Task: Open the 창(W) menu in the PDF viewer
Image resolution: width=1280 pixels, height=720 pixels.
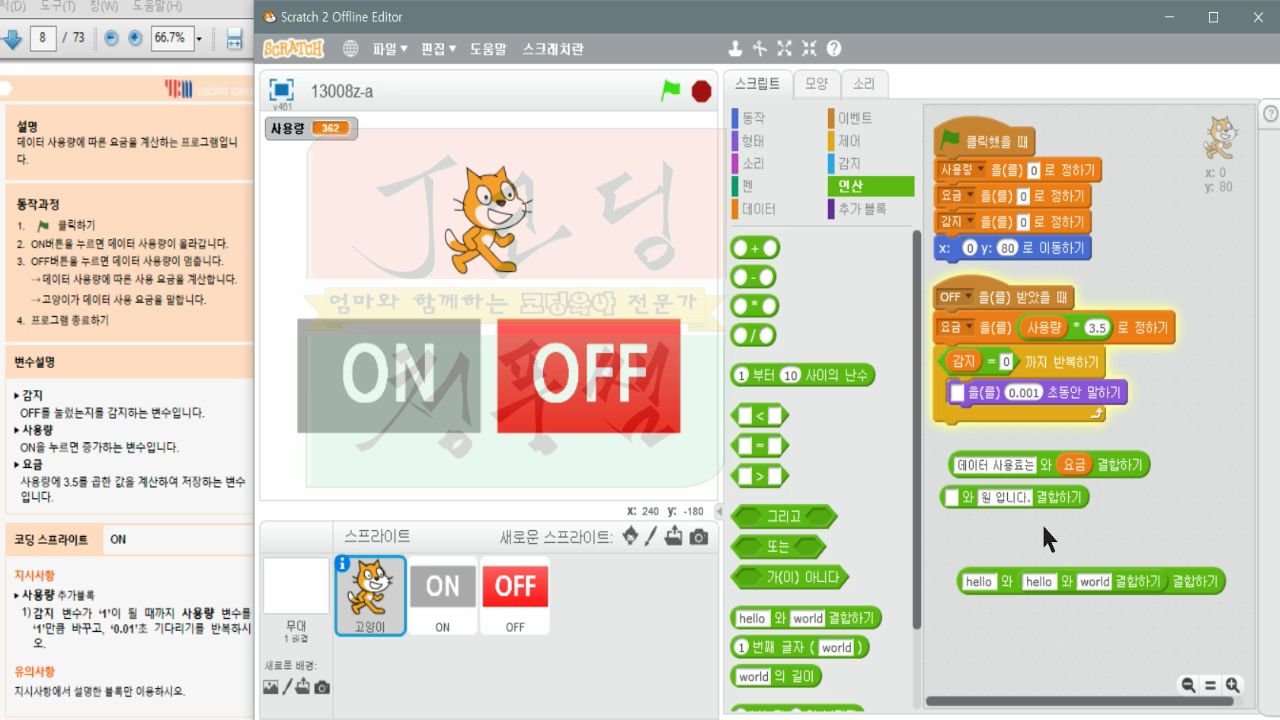Action: [104, 6]
